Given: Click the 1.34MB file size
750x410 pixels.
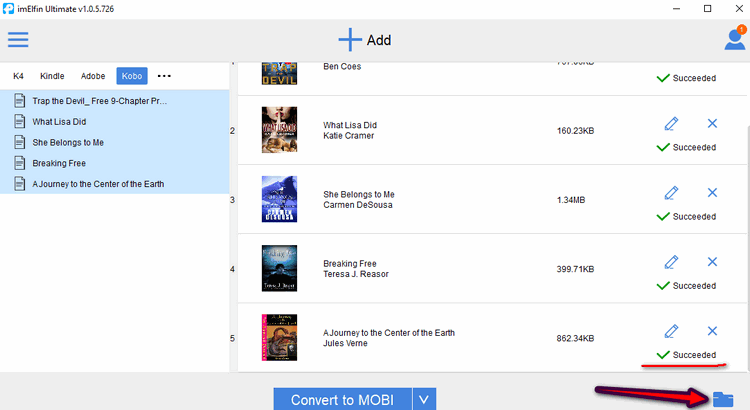Looking at the screenshot, I should [x=571, y=200].
